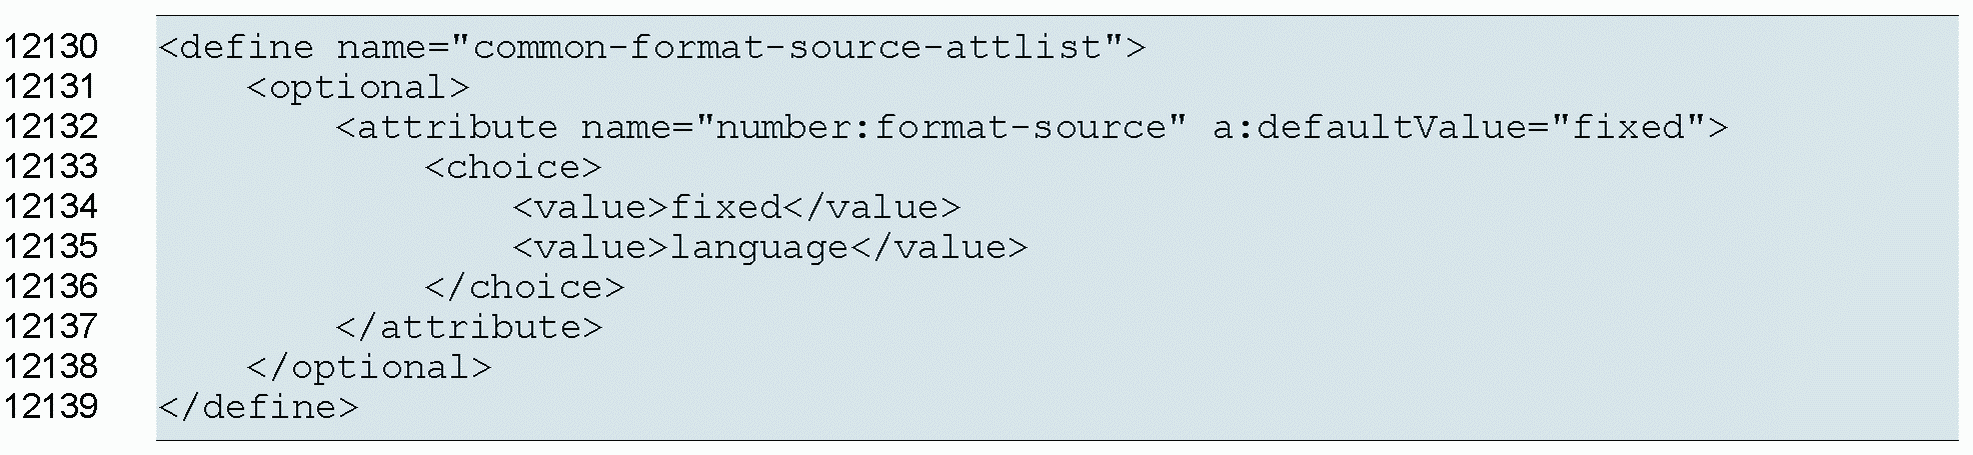Click line number 12139
1973x455 pixels.
click(x=50, y=407)
